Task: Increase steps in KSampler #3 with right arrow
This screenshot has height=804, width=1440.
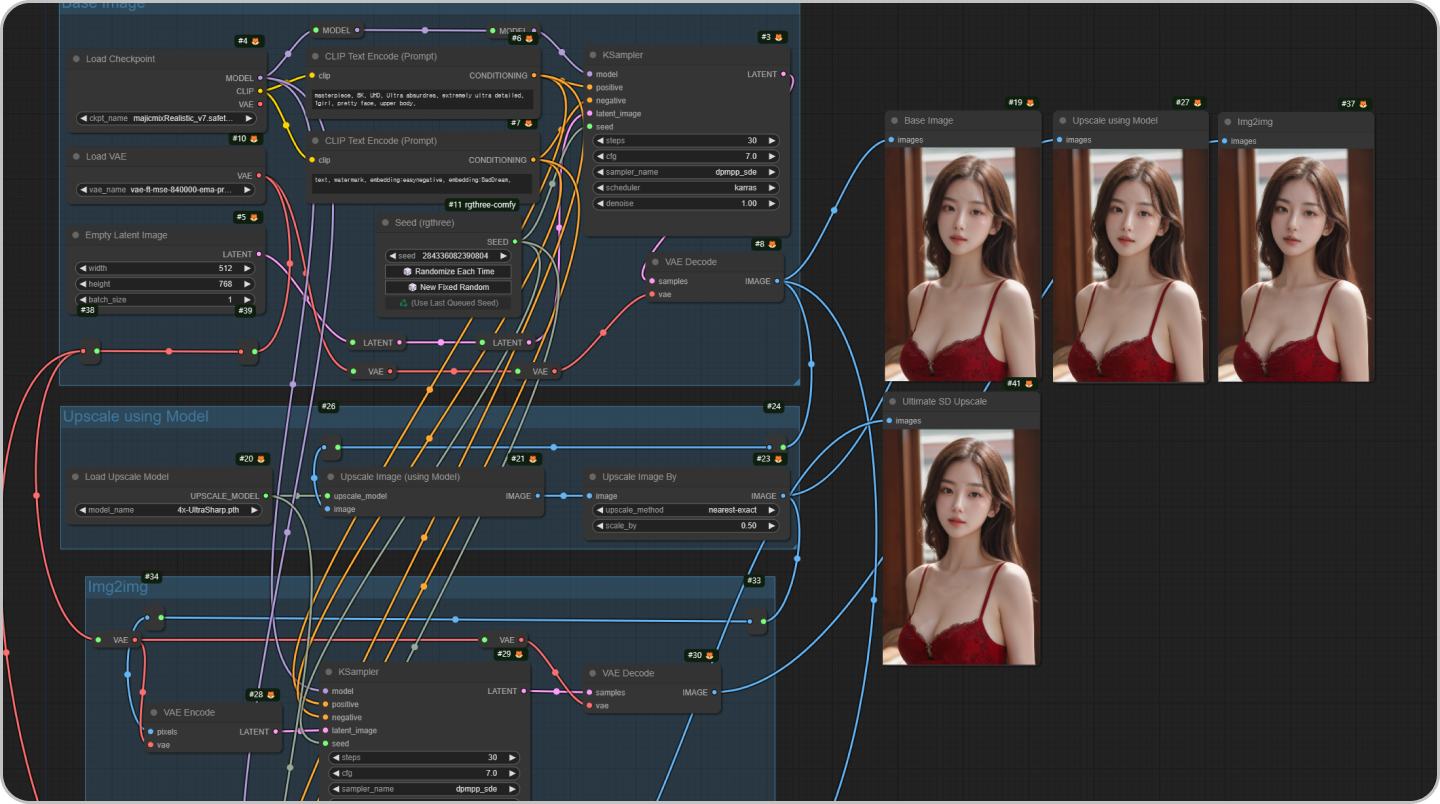Action: click(x=772, y=141)
